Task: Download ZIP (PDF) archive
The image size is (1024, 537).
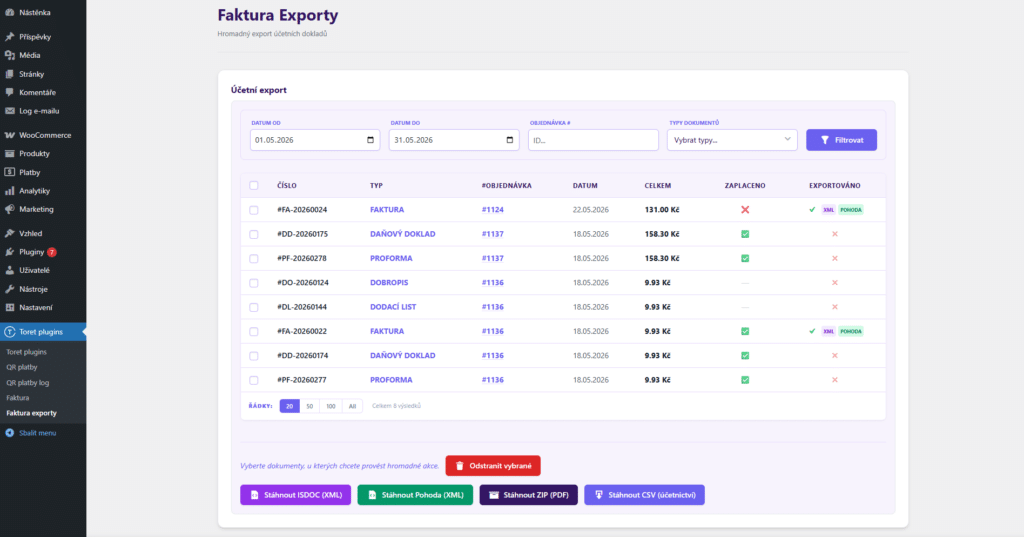Action: coord(528,495)
